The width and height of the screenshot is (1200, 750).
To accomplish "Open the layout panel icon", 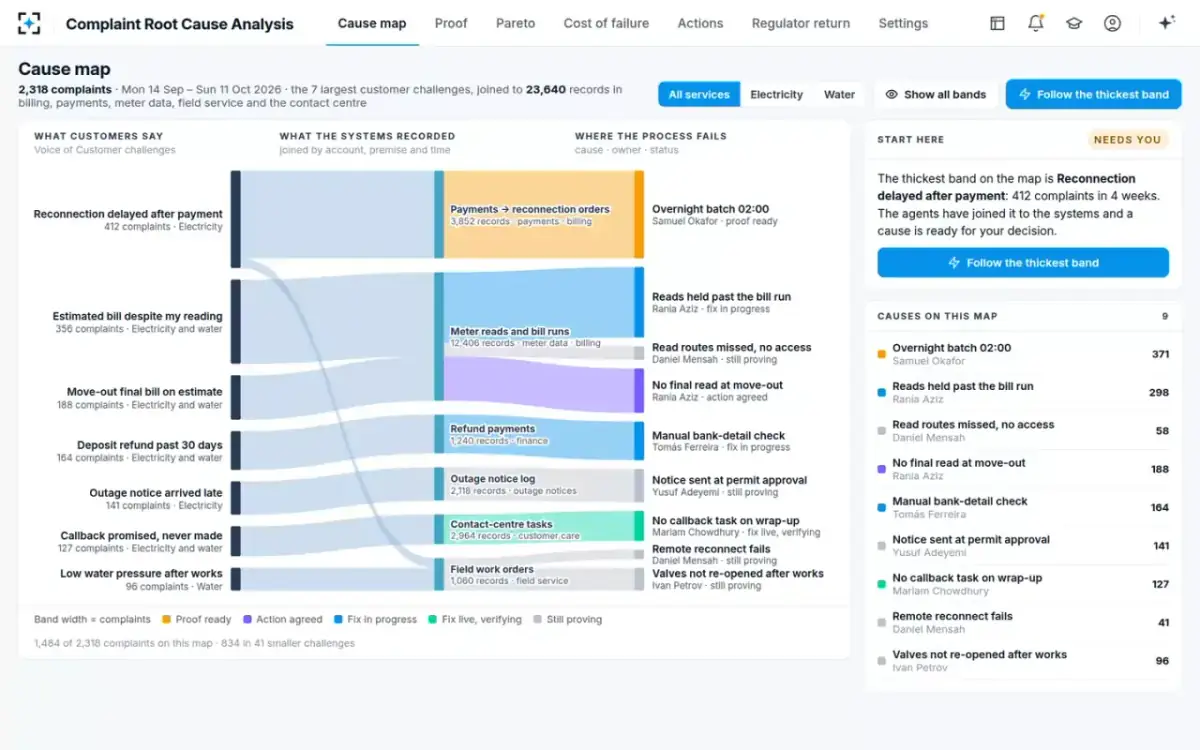I will tap(997, 23).
